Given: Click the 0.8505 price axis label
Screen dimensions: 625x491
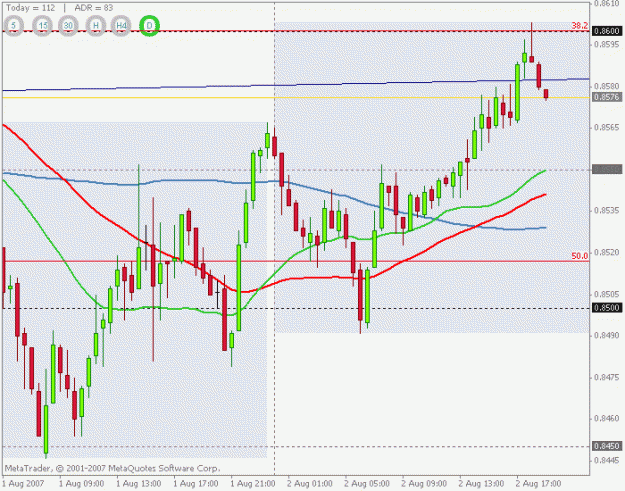Looking at the screenshot, I should pos(607,294).
